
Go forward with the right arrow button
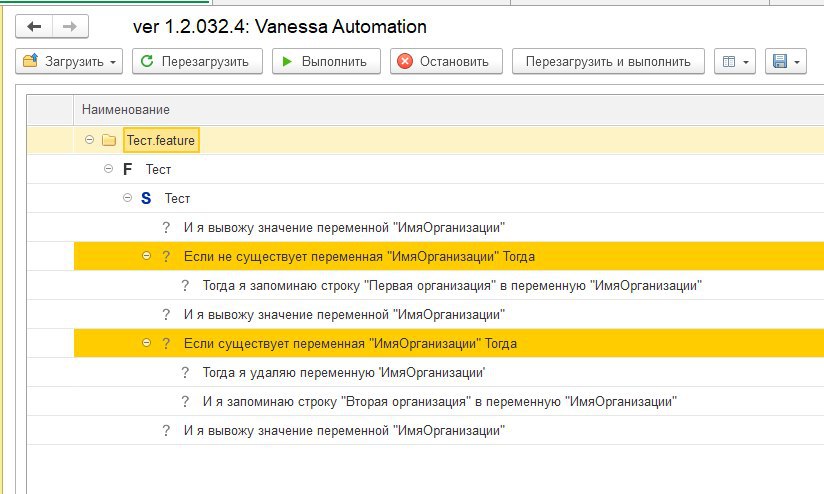tap(70, 26)
